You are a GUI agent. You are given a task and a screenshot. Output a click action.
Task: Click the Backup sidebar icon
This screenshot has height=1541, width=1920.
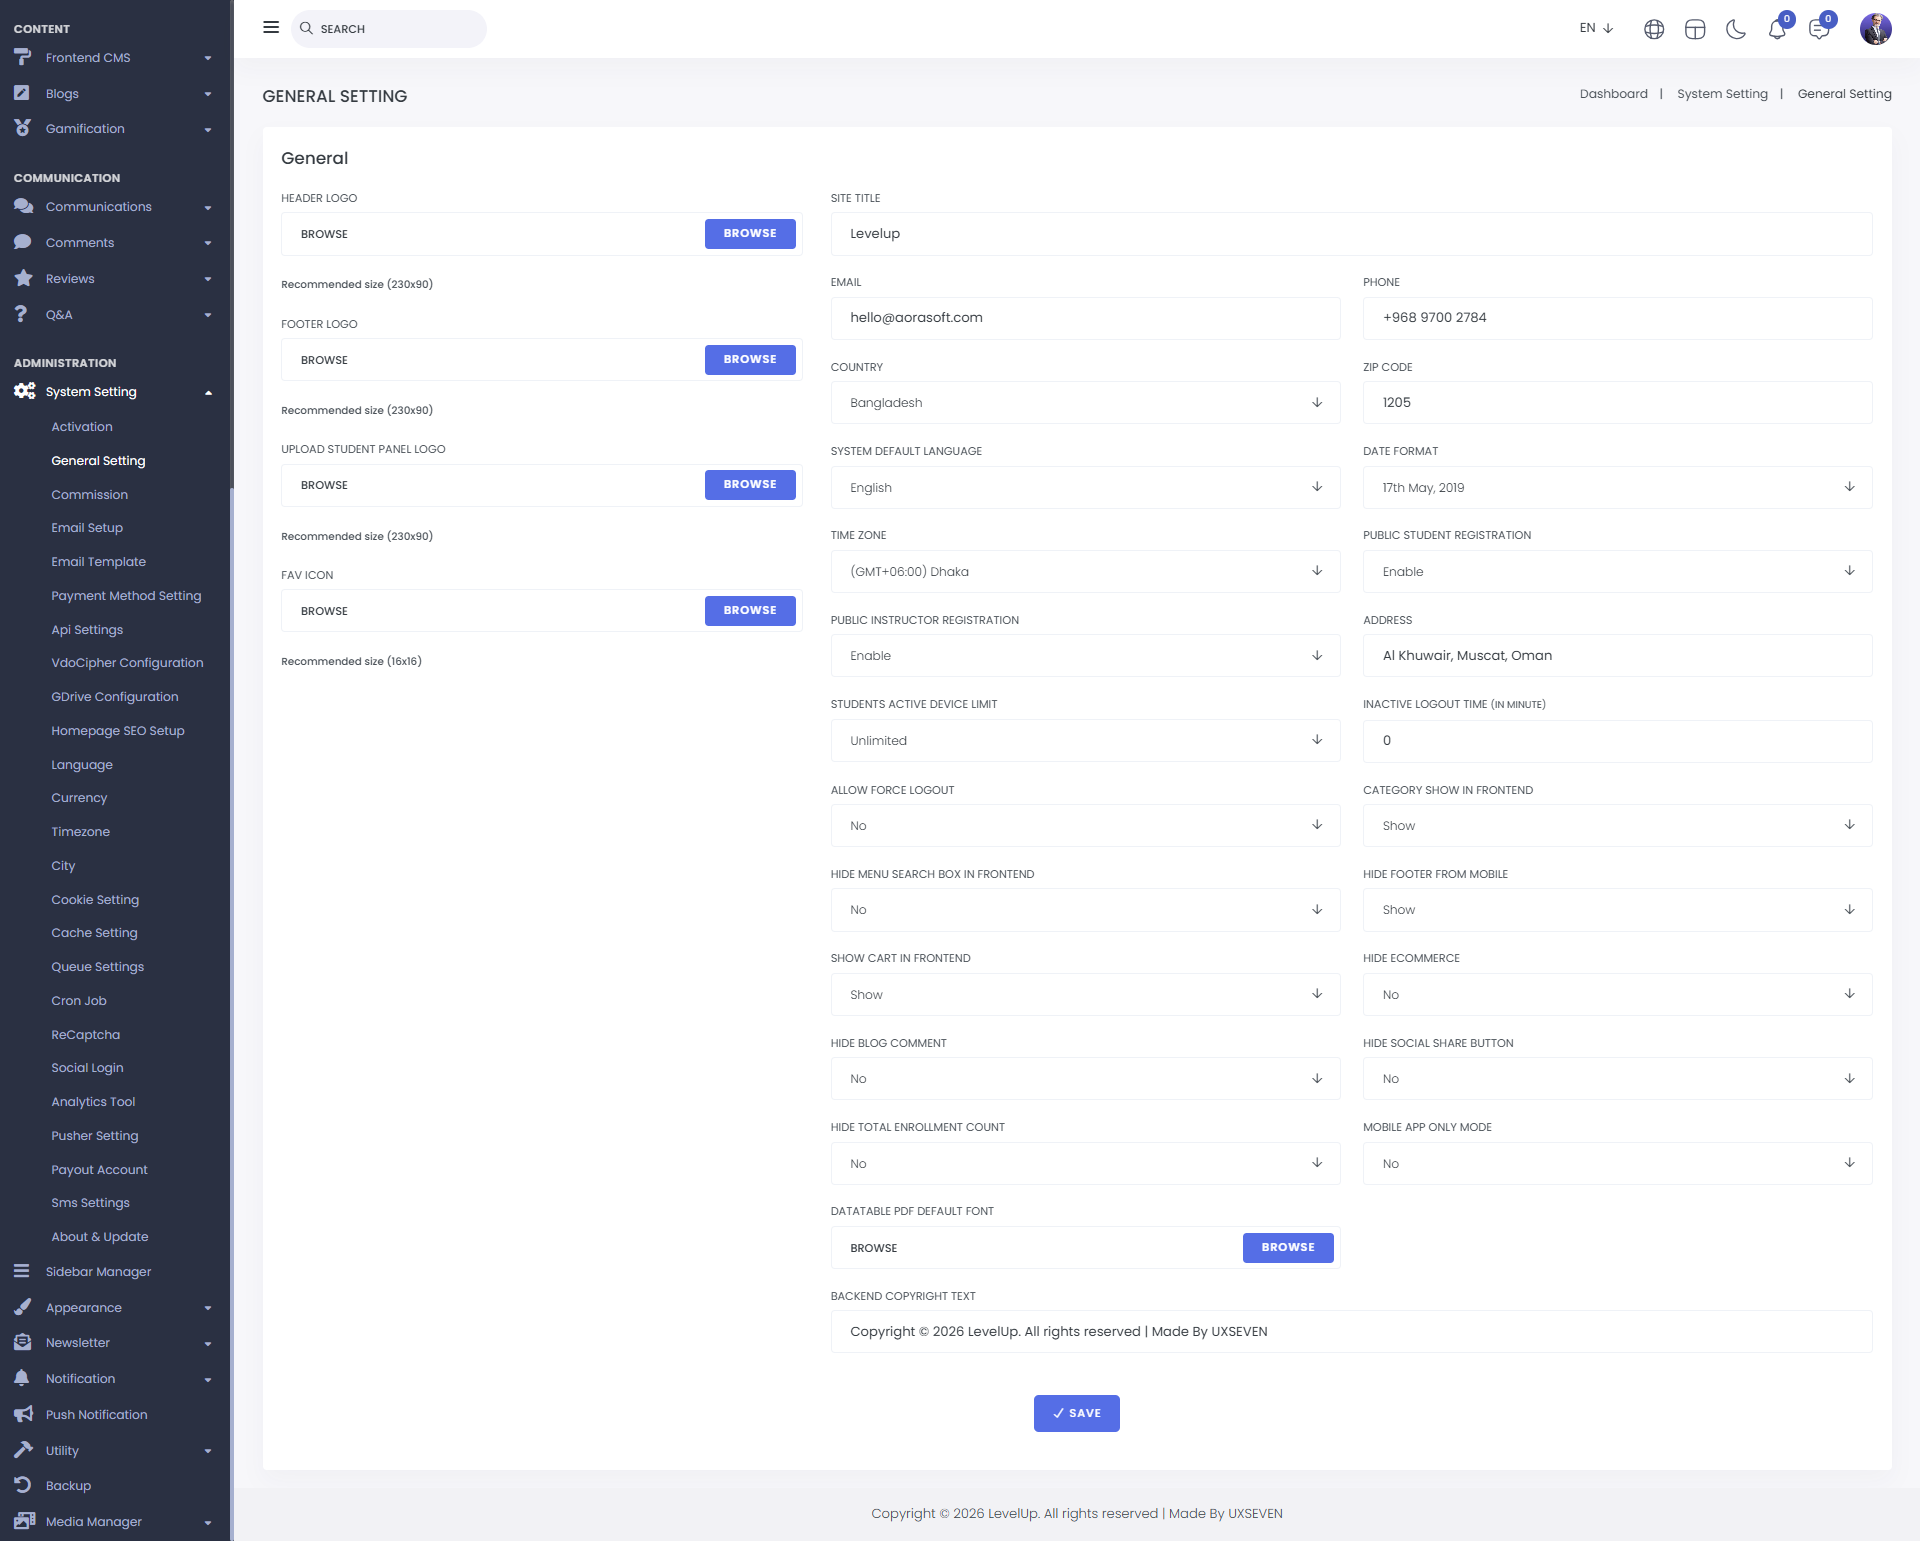[x=23, y=1485]
